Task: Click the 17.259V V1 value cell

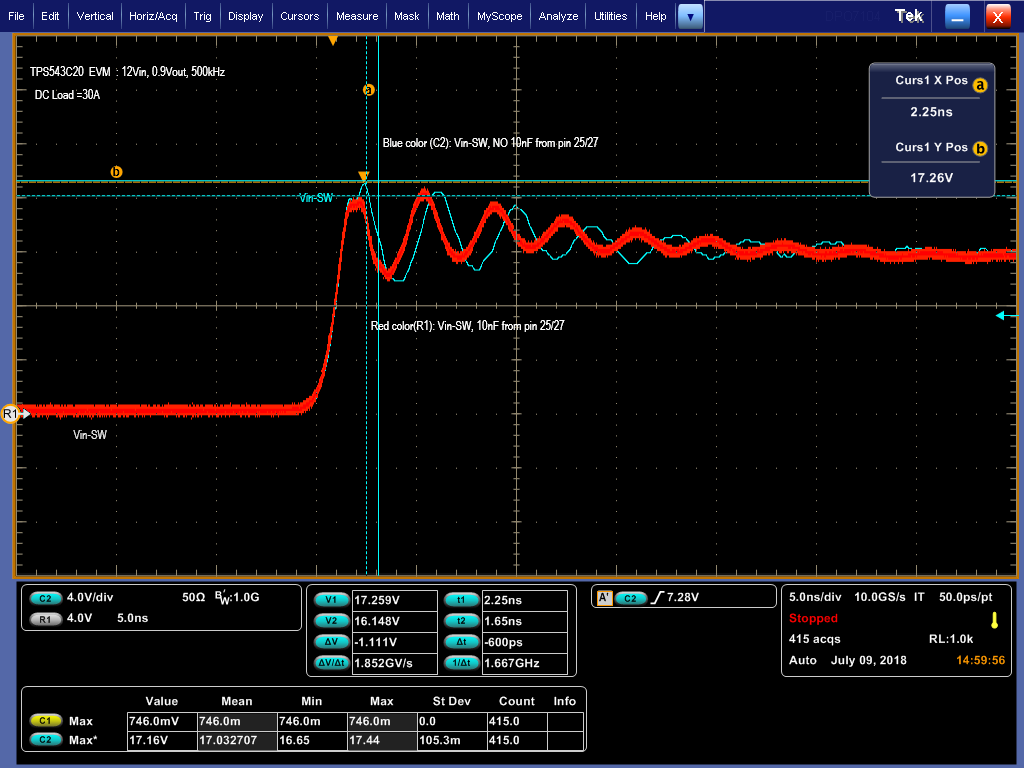Action: [394, 600]
